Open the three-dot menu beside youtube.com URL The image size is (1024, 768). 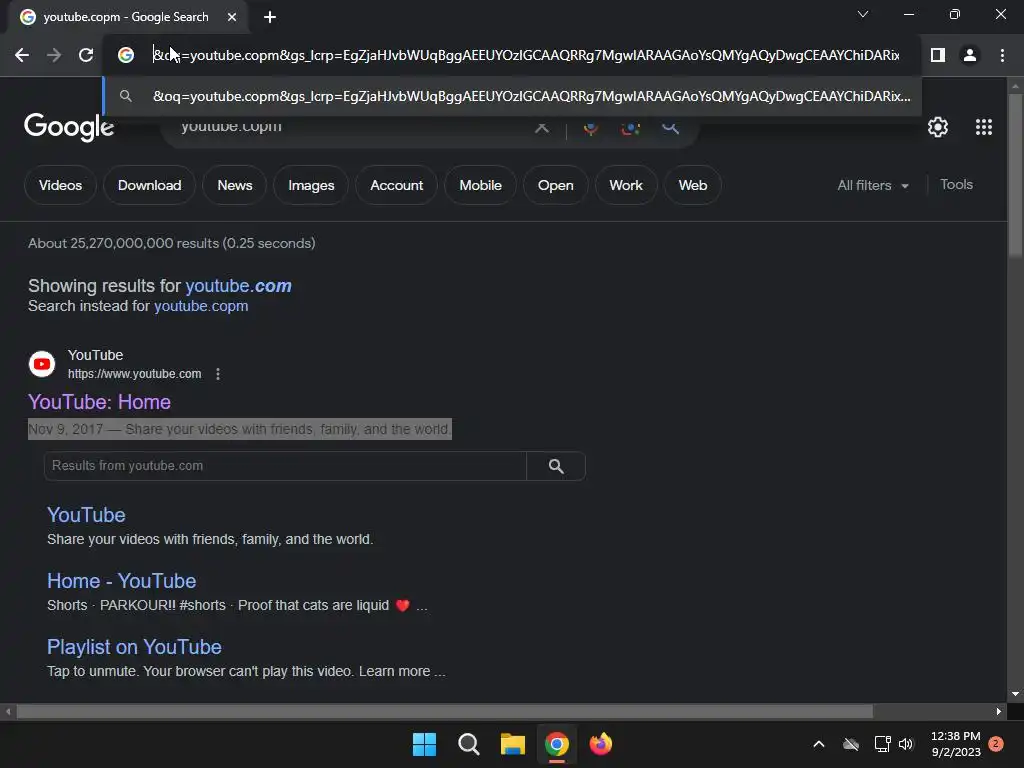[x=217, y=374]
